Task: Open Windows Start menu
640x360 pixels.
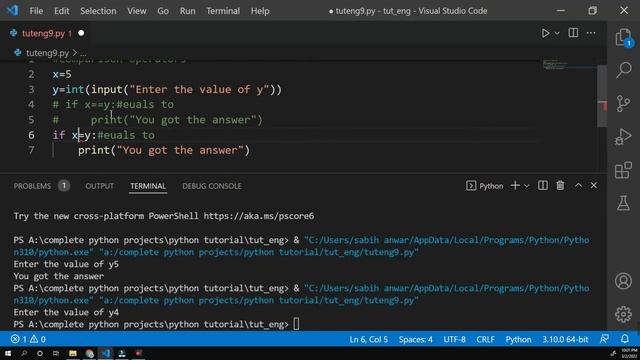Action: pyautogui.click(x=8, y=353)
